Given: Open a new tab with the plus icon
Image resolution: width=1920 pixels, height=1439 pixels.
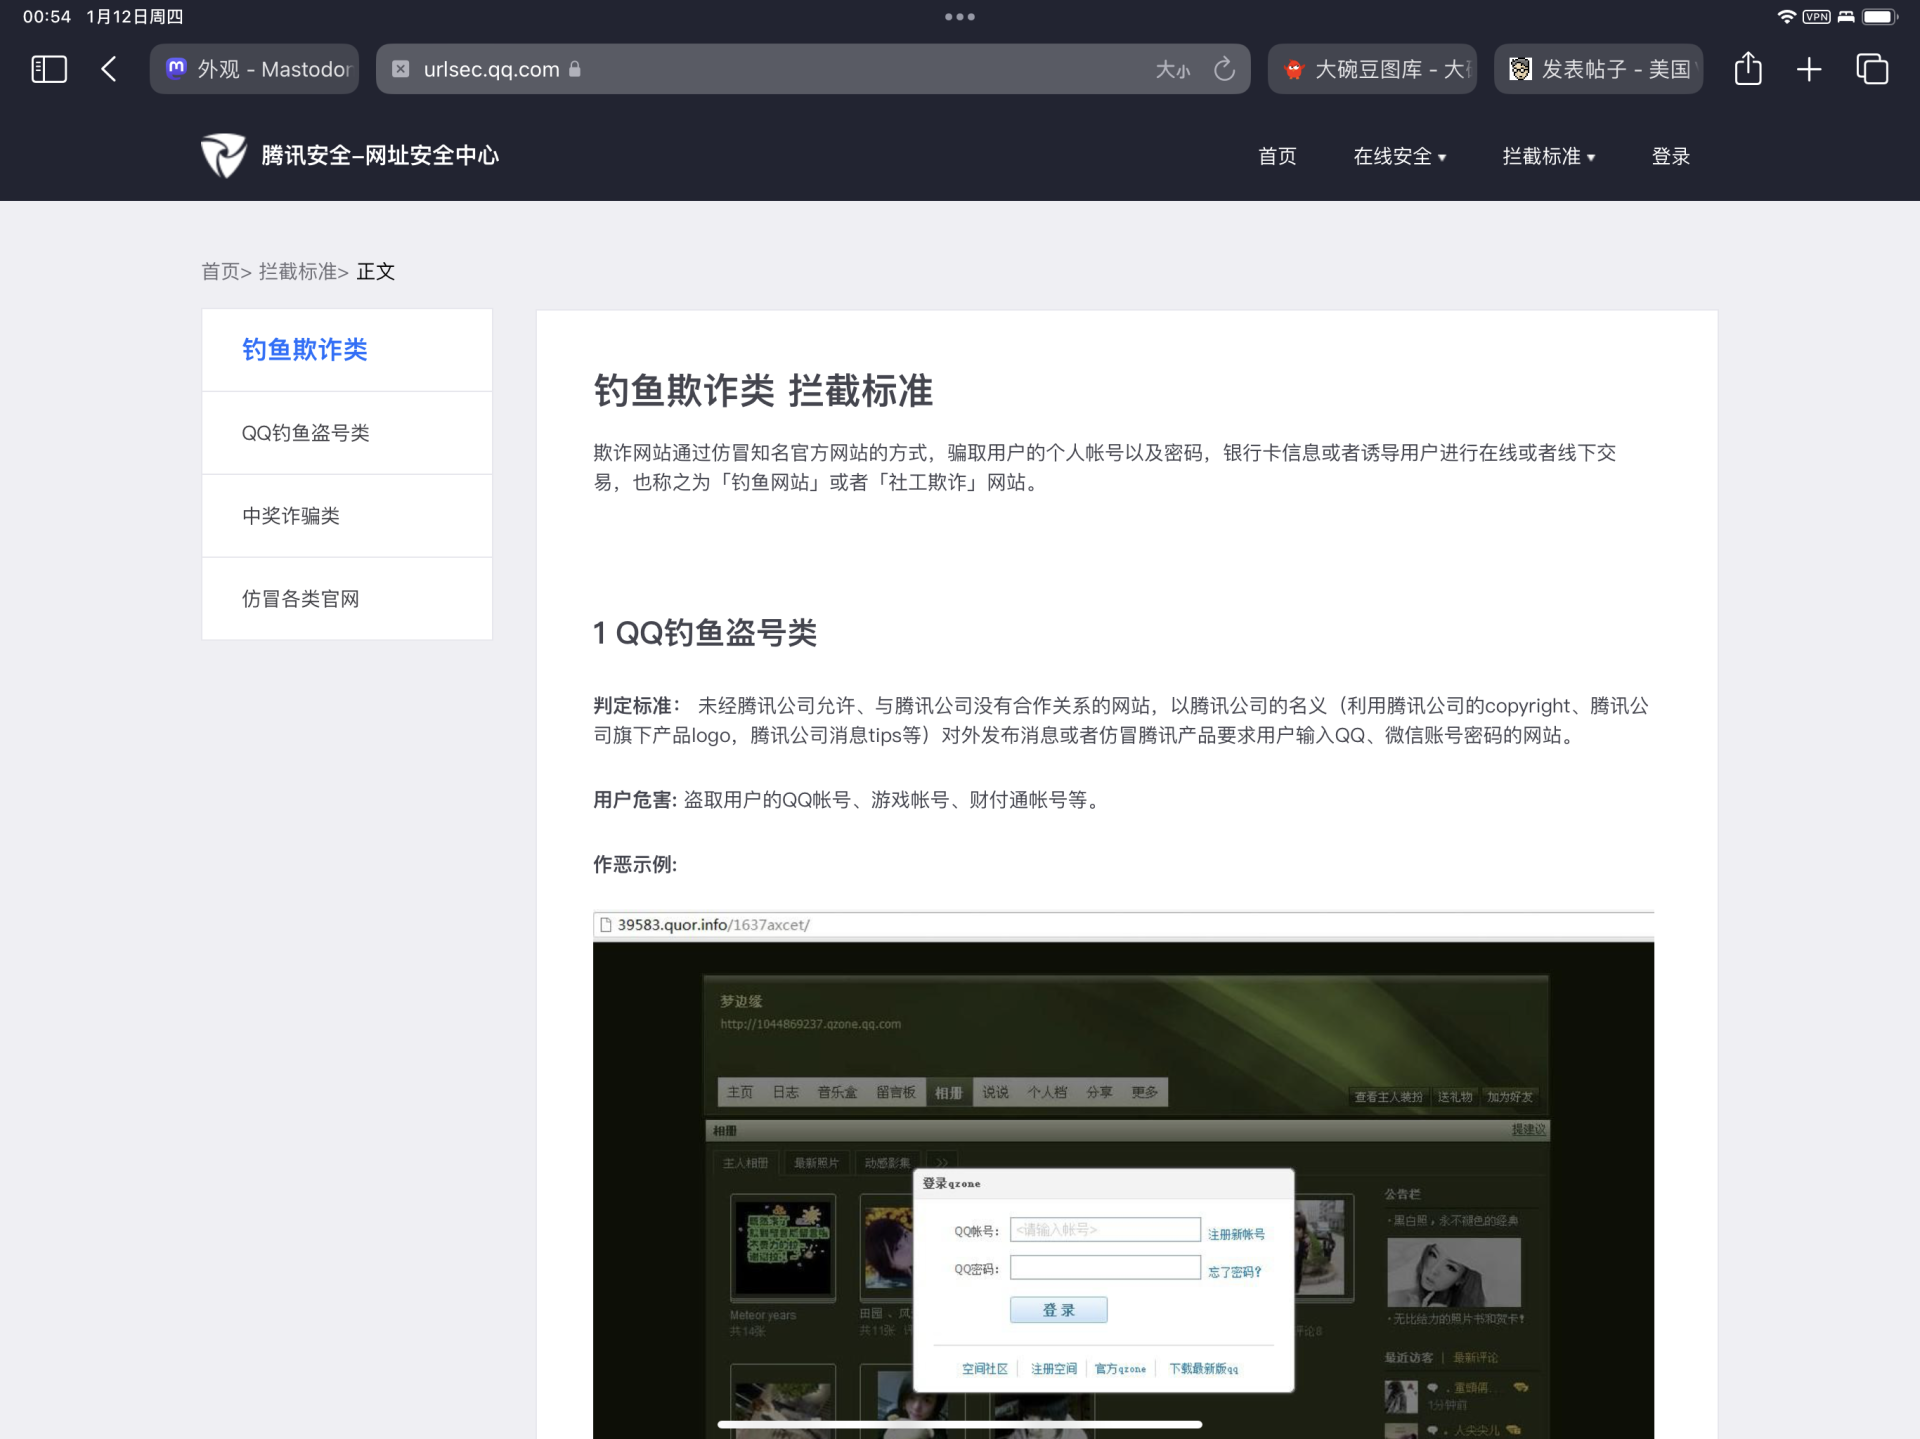Looking at the screenshot, I should click(x=1808, y=69).
